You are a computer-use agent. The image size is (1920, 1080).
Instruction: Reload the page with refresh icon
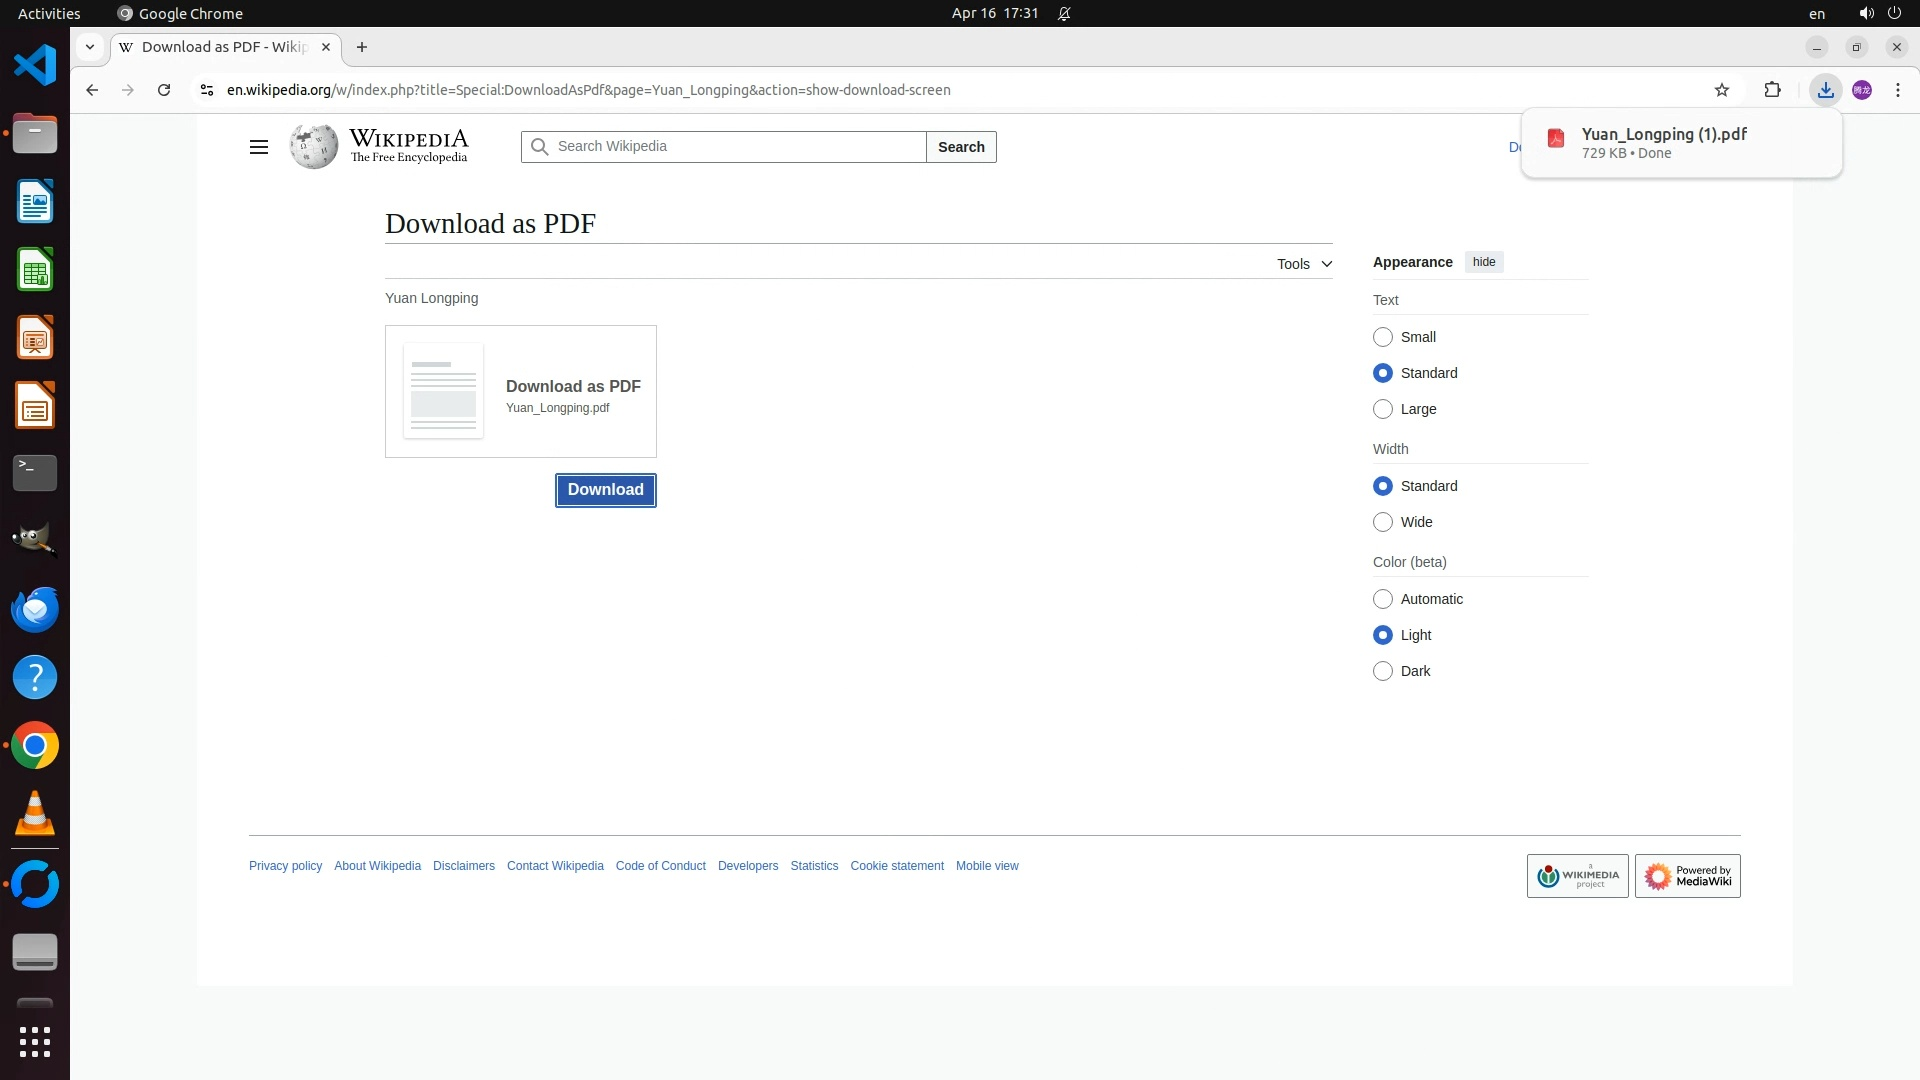point(164,90)
